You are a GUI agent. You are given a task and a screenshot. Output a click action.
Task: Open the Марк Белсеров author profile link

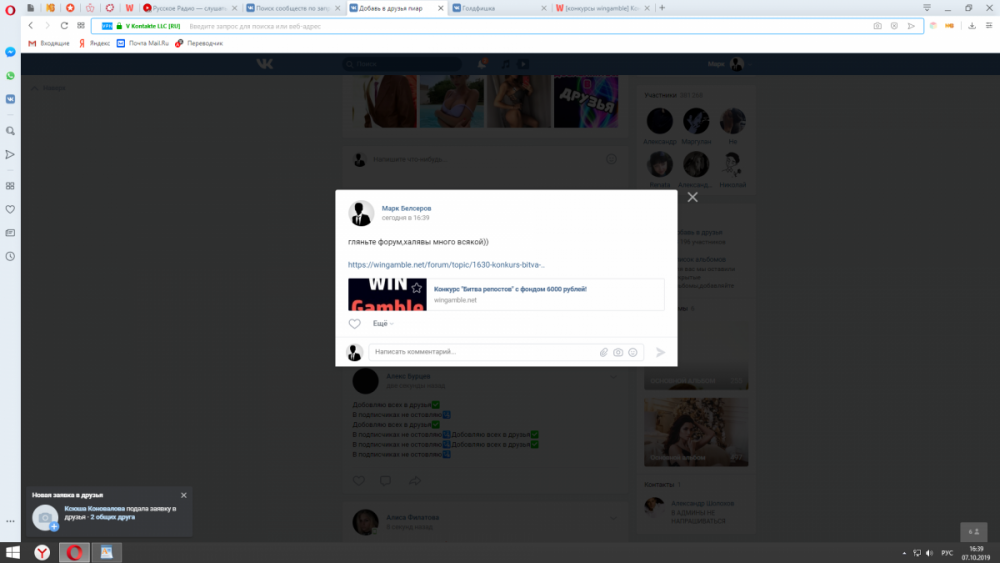[406, 208]
